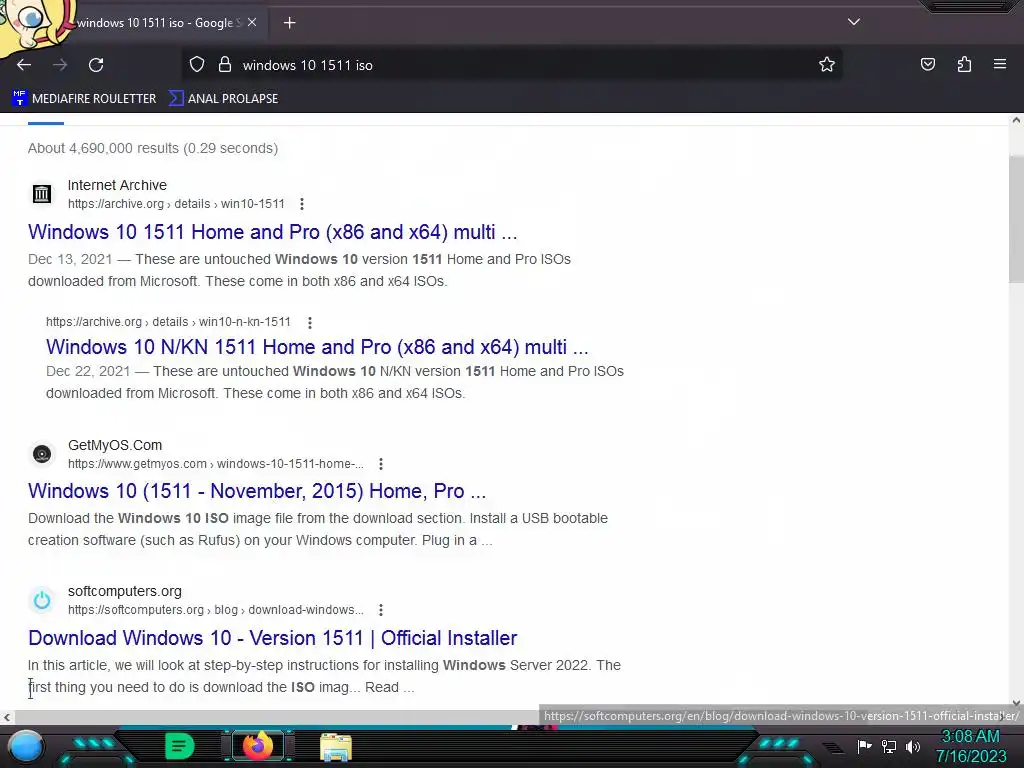The height and width of the screenshot is (768, 1024).
Task: Close the windows 10 1511 iso tab
Action: pyautogui.click(x=252, y=22)
